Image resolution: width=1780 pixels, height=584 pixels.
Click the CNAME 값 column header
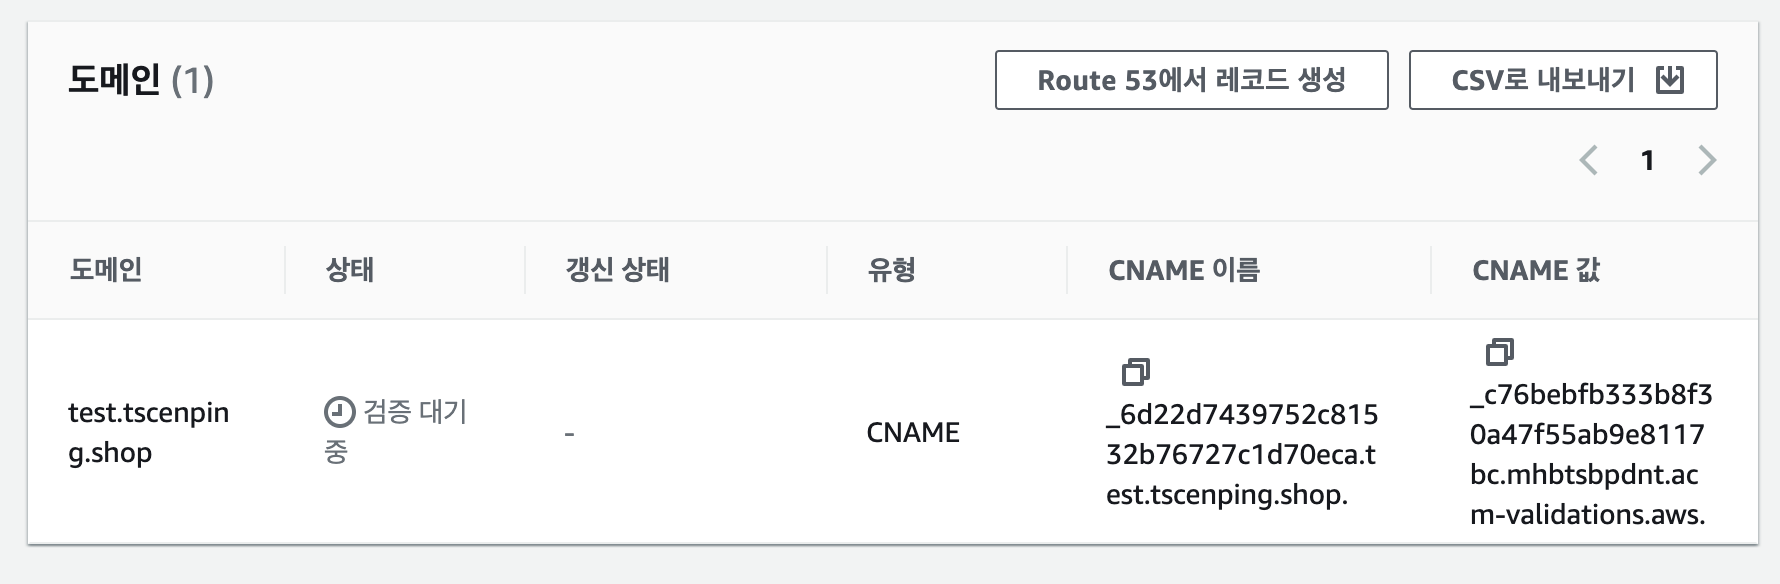tap(1536, 270)
